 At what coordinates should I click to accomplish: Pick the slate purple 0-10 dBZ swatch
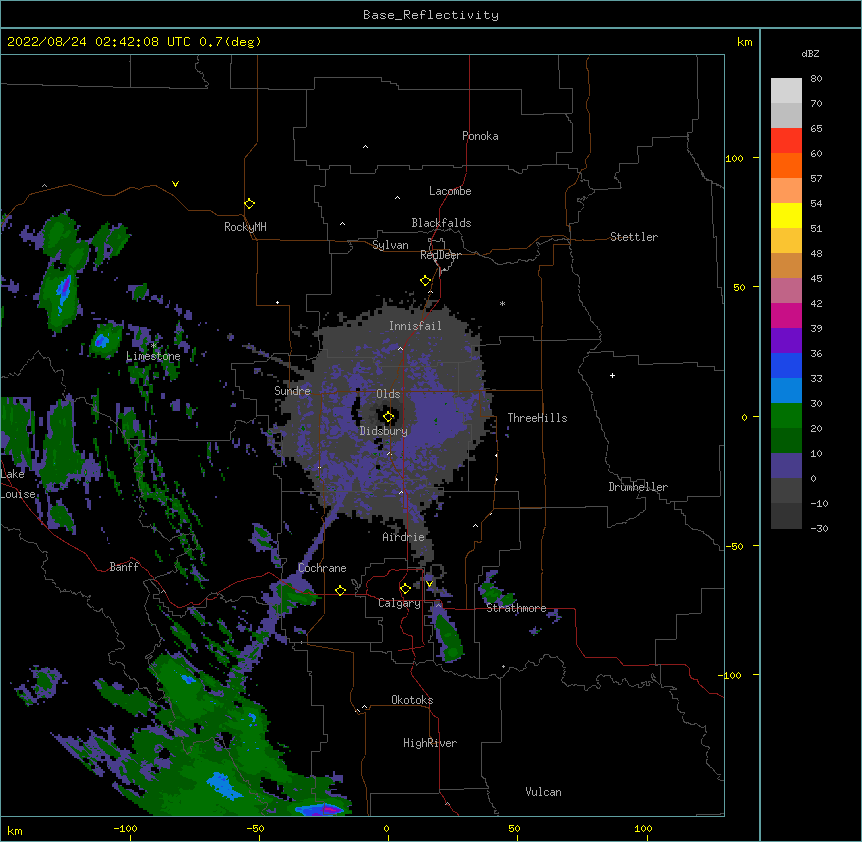click(x=786, y=466)
